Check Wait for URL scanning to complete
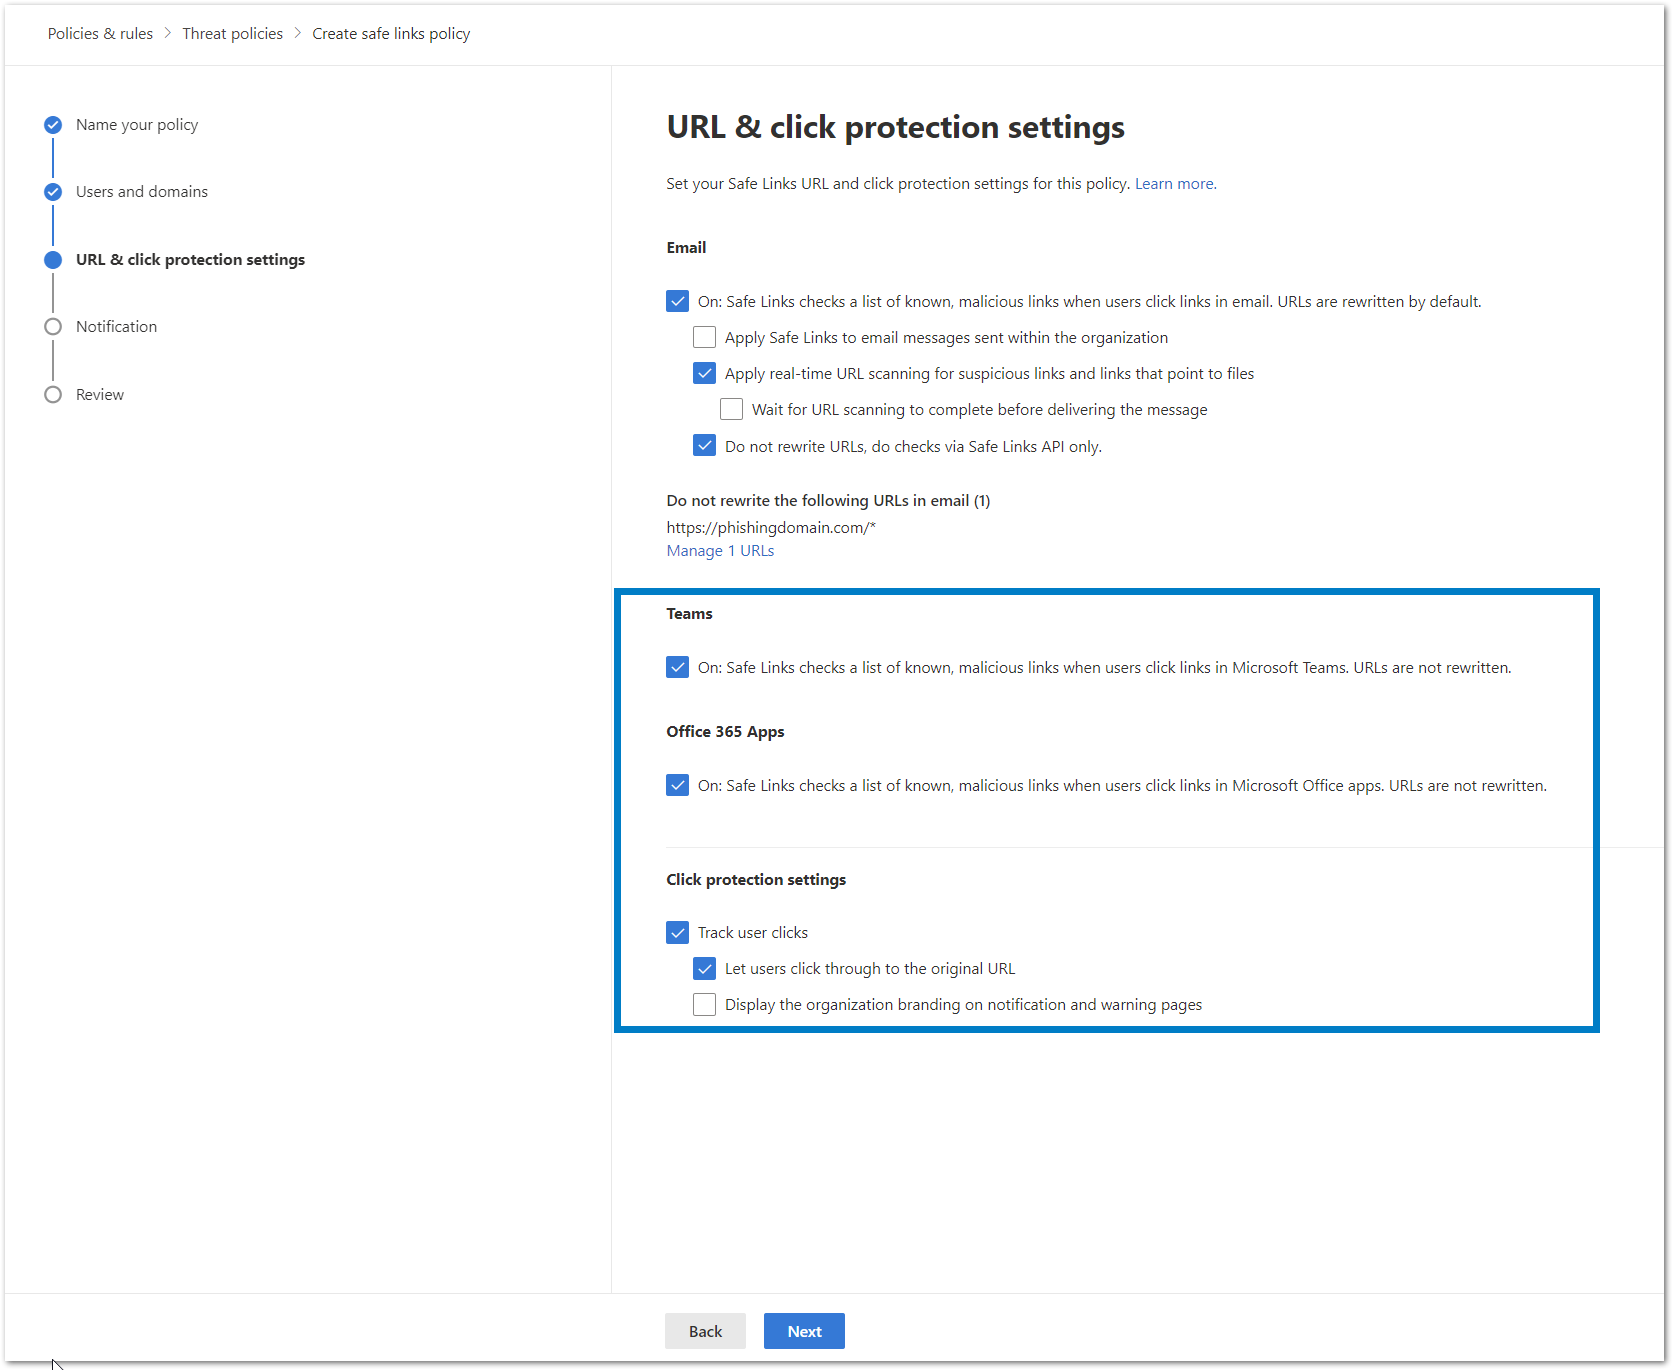 click(x=732, y=409)
